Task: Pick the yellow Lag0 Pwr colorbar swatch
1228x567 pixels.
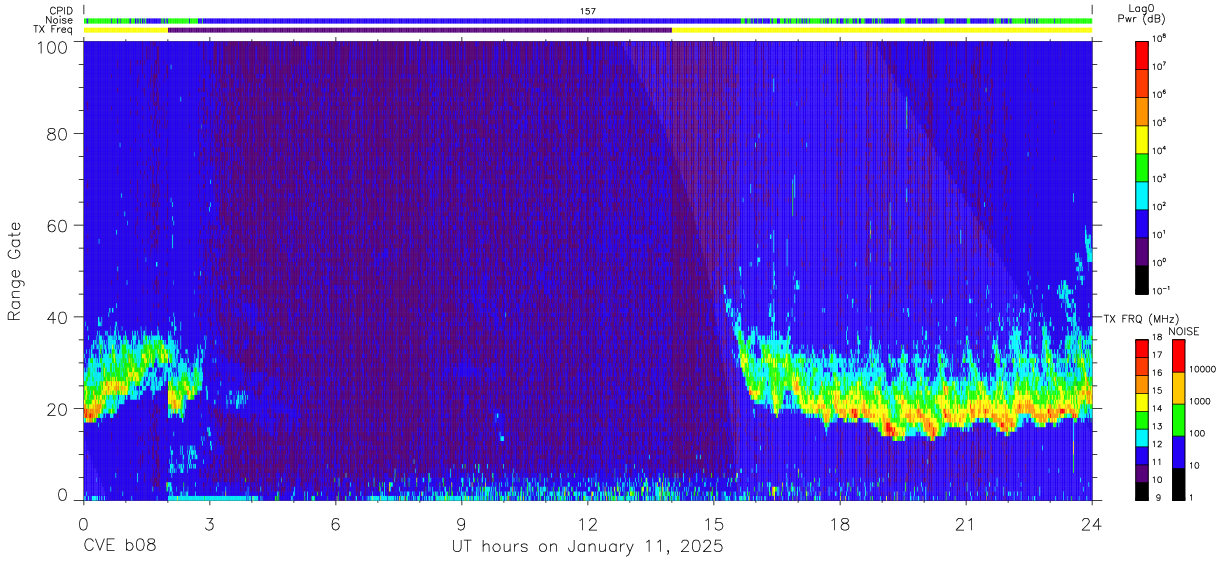Action: (1143, 138)
